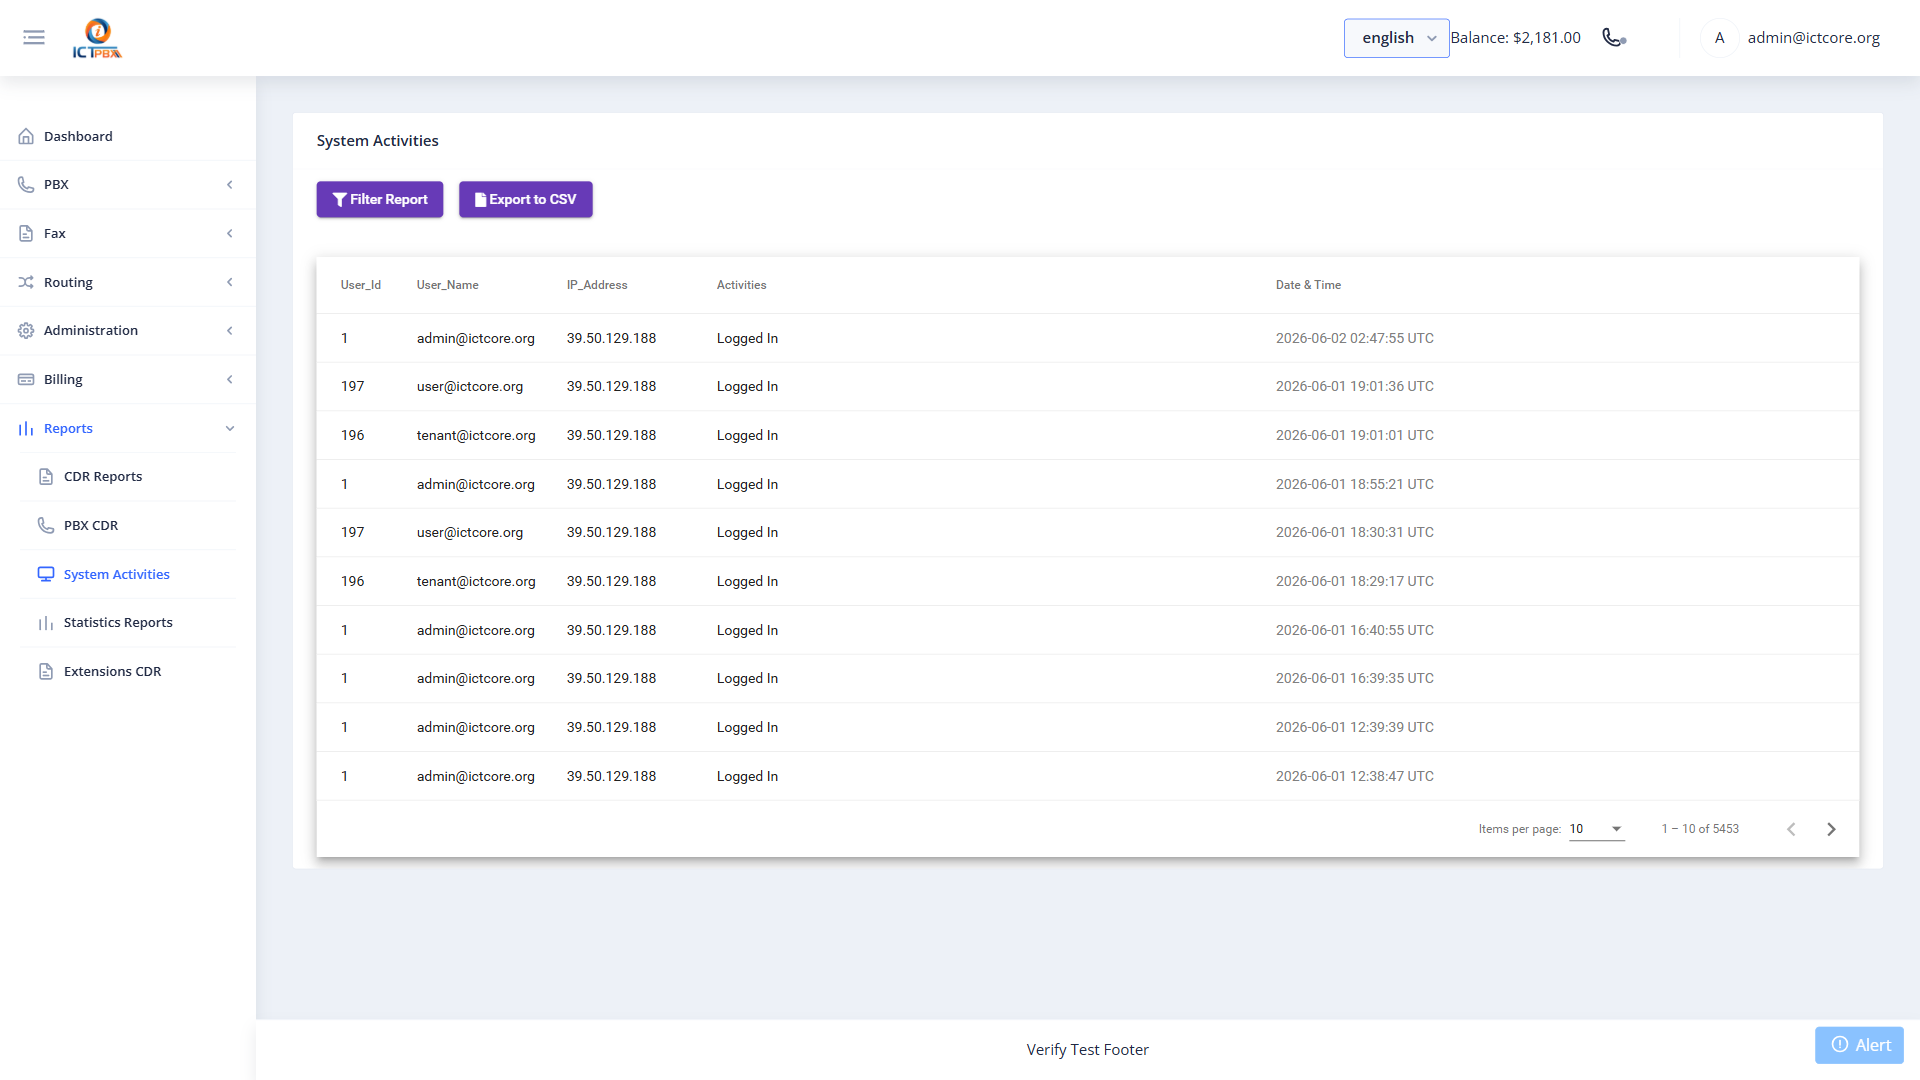Click the Statistics Reports chart icon
The width and height of the screenshot is (1920, 1080).
46,623
